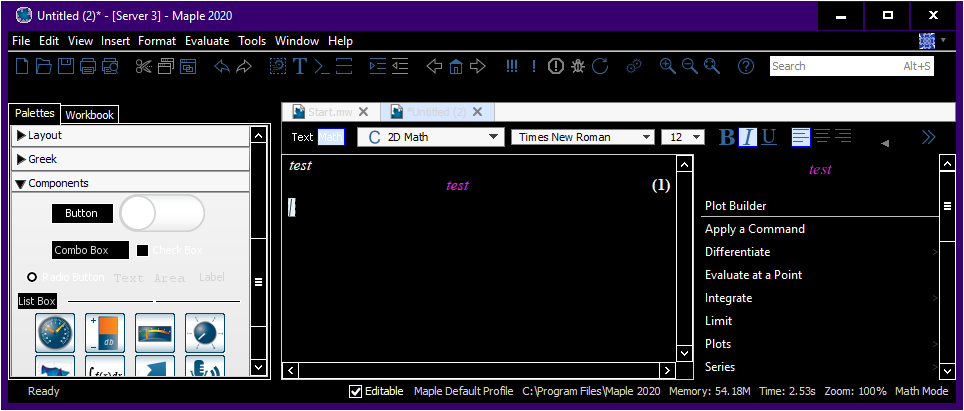Image resolution: width=964 pixels, height=411 pixels.
Task: Open the debugger with the bug icon
Action: [577, 66]
